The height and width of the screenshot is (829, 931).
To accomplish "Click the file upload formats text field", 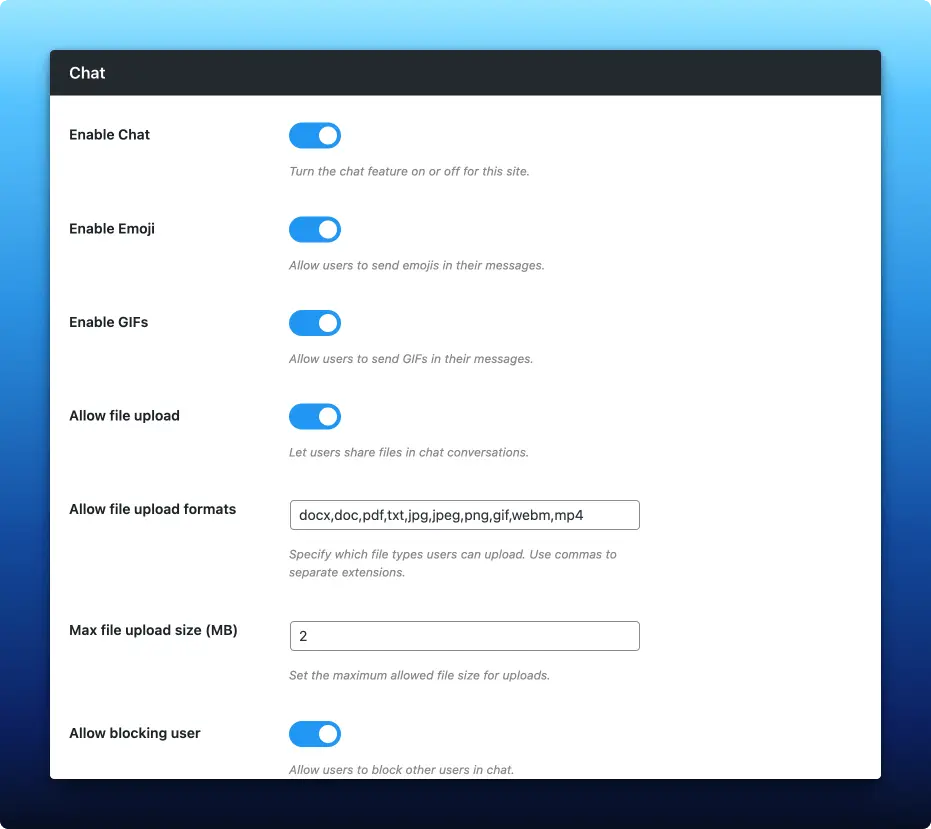I will point(464,515).
